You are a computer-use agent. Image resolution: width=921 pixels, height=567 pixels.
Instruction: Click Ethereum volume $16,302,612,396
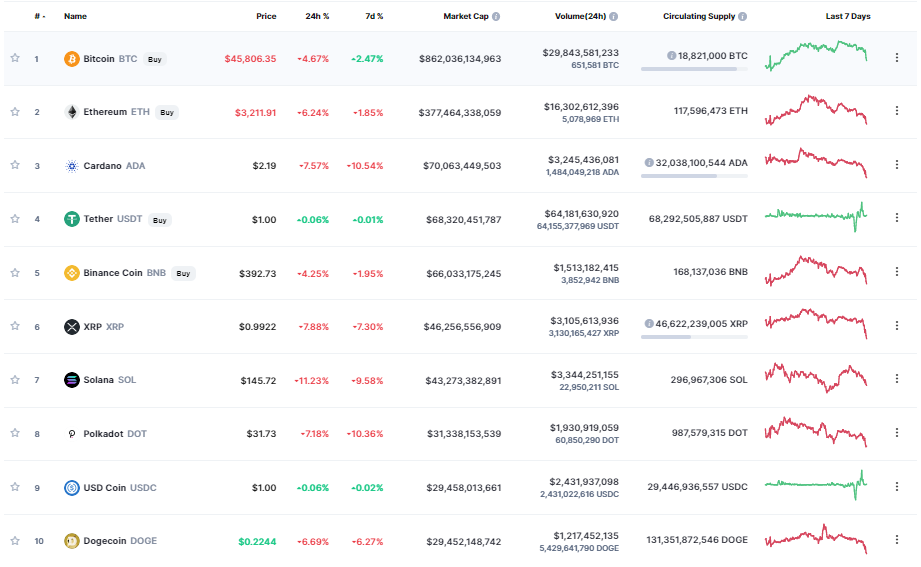pos(581,107)
